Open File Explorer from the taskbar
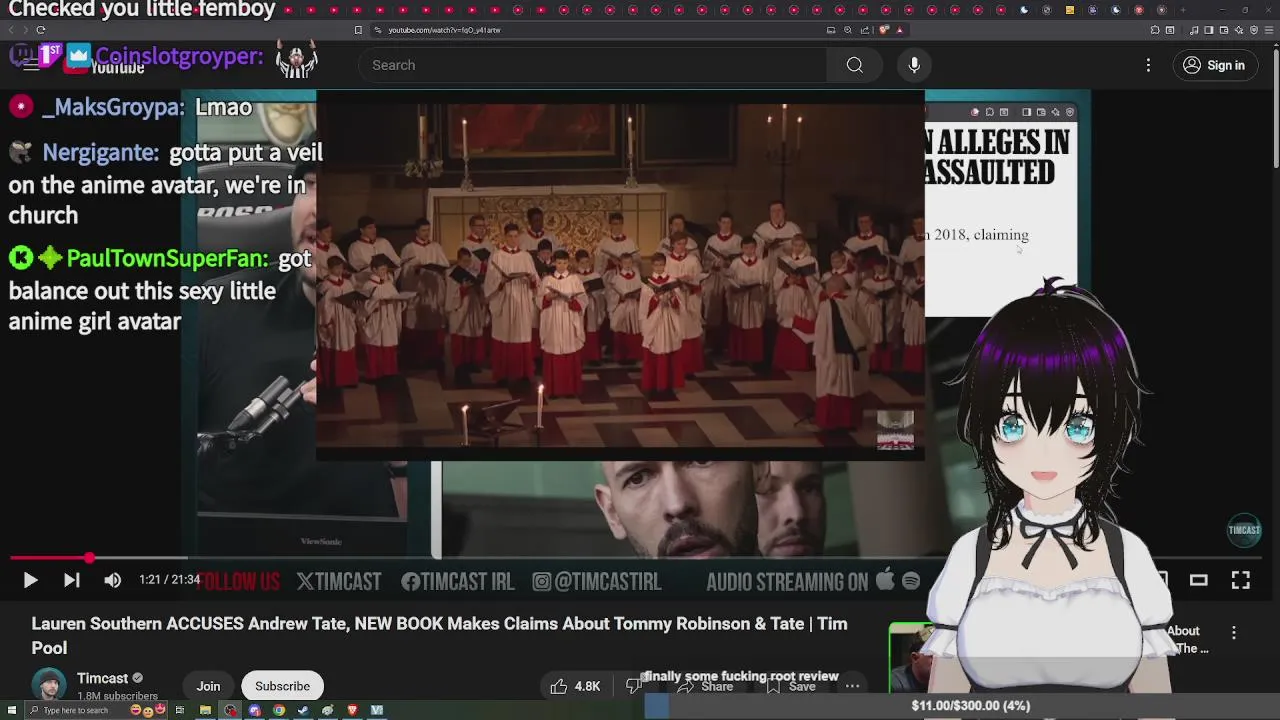 (205, 710)
